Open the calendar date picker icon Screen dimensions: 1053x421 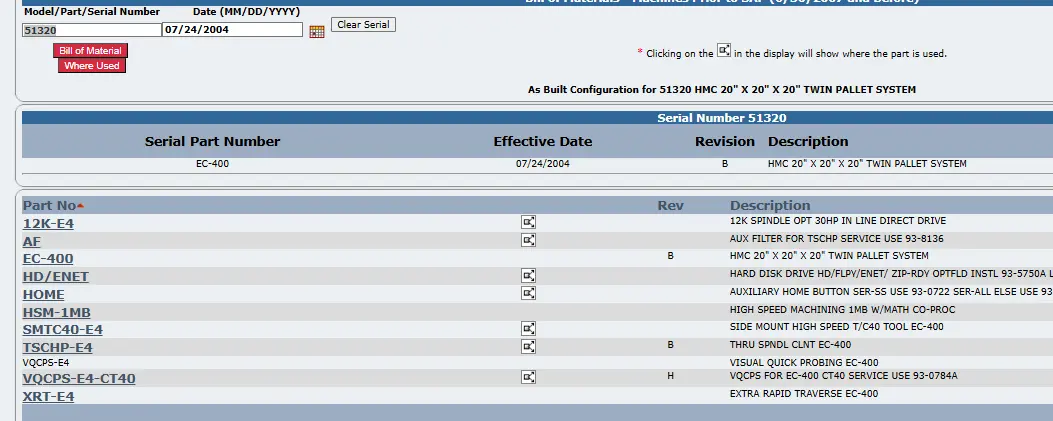click(317, 31)
